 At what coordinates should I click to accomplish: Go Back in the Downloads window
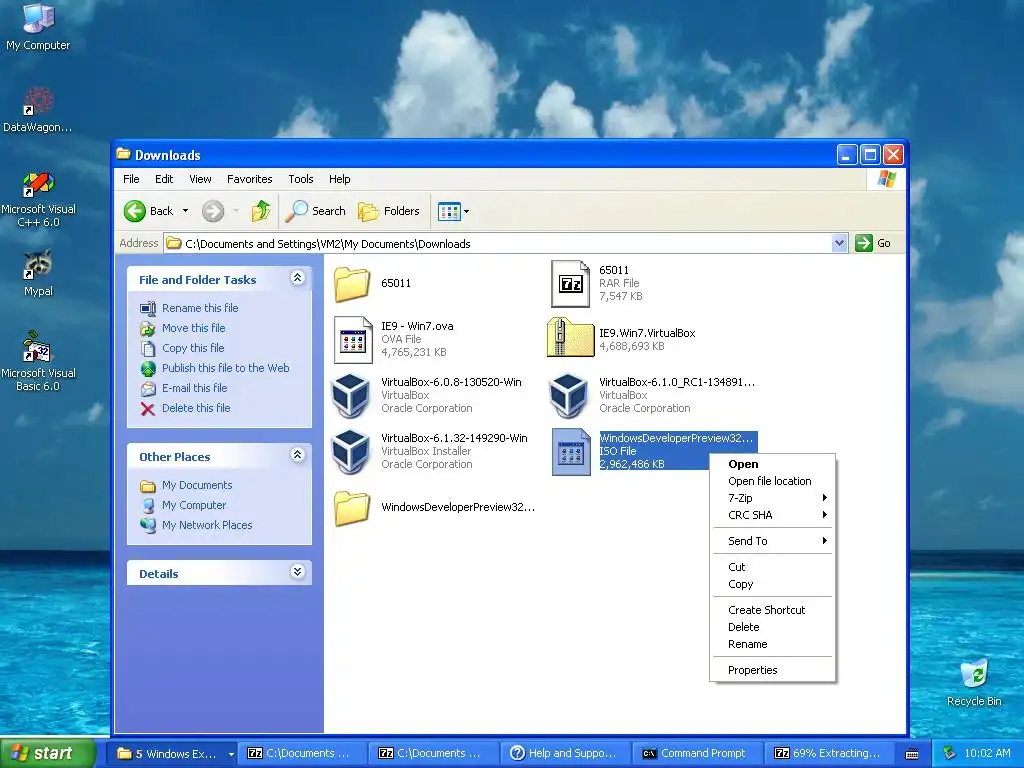(149, 211)
